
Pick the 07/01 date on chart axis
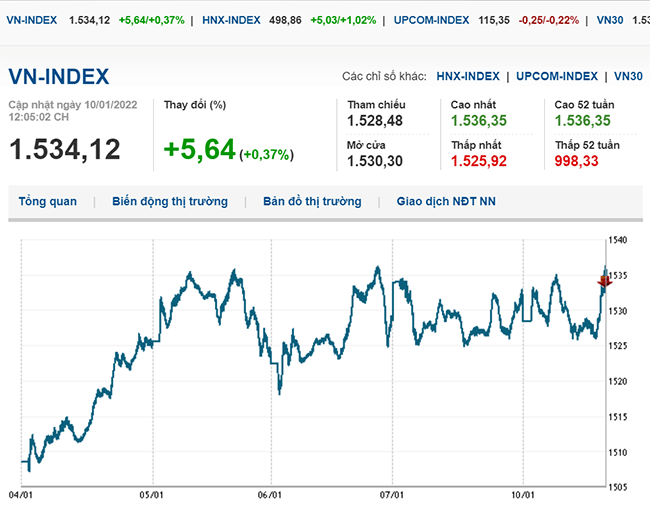(392, 495)
